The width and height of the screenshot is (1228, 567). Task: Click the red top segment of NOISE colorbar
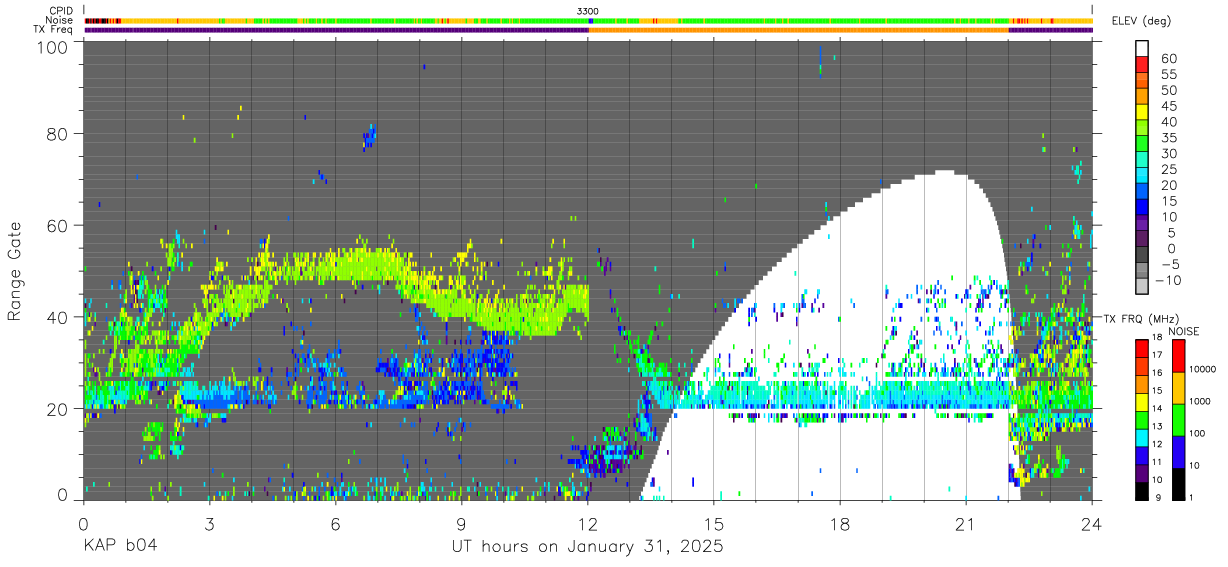point(1179,355)
